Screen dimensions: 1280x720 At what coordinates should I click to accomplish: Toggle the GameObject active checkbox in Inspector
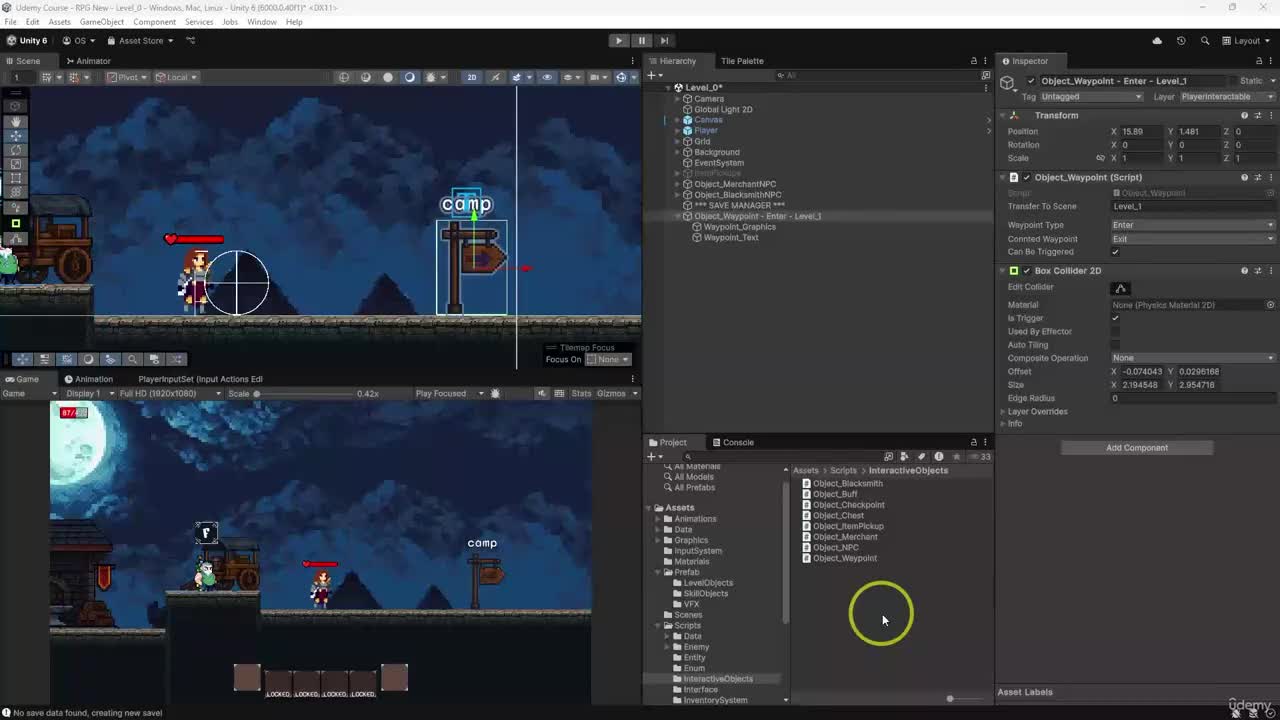[x=1031, y=81]
